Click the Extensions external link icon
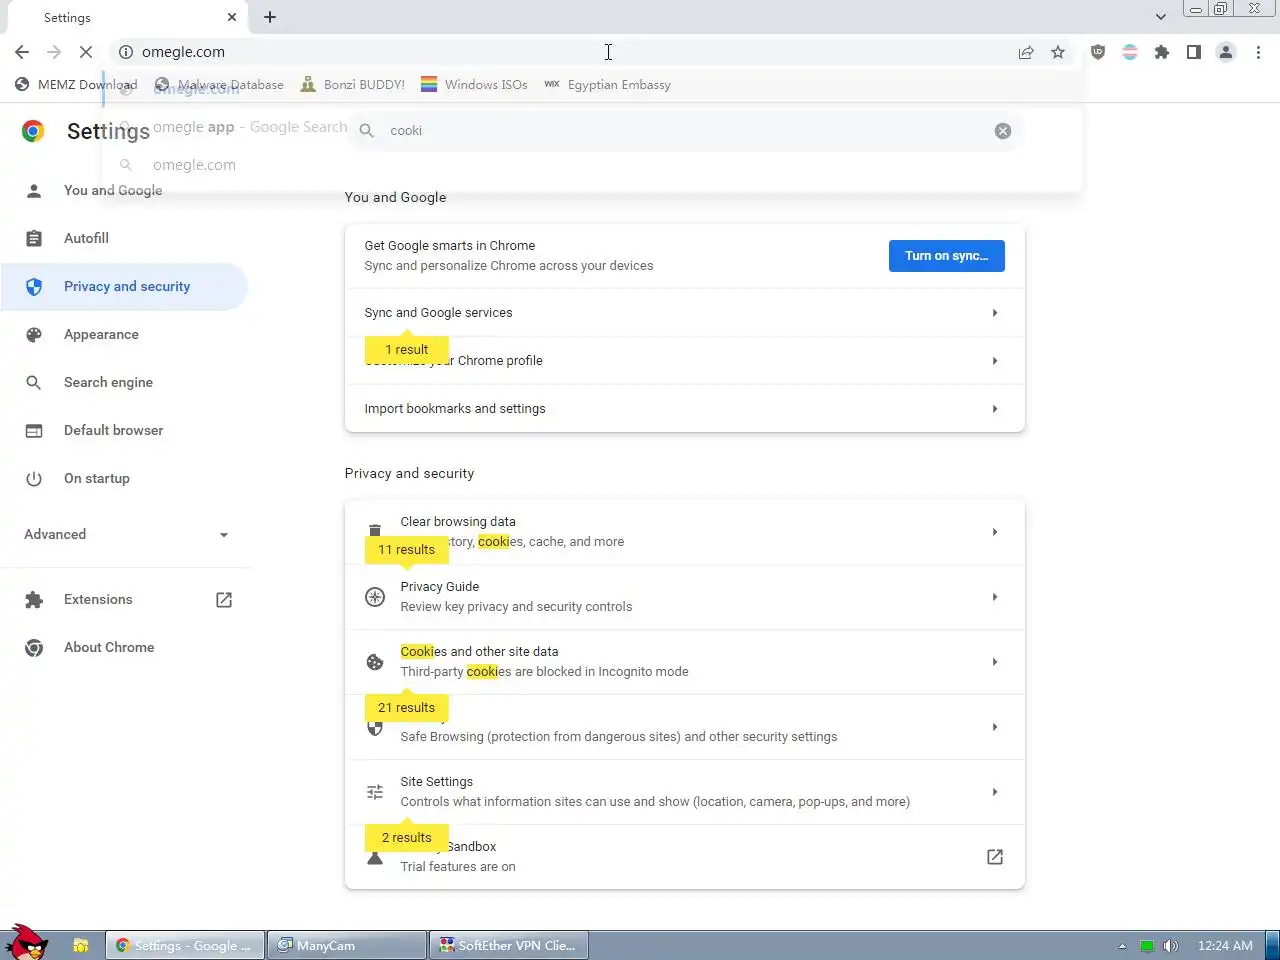The image size is (1280, 960). [224, 600]
